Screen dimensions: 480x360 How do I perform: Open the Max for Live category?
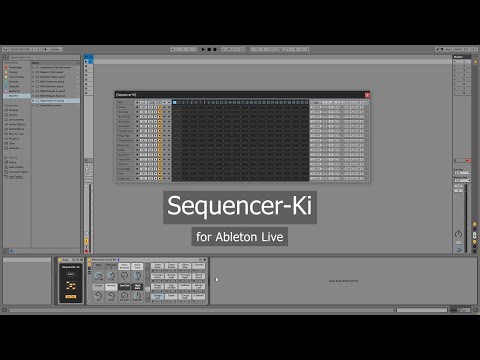[15, 134]
